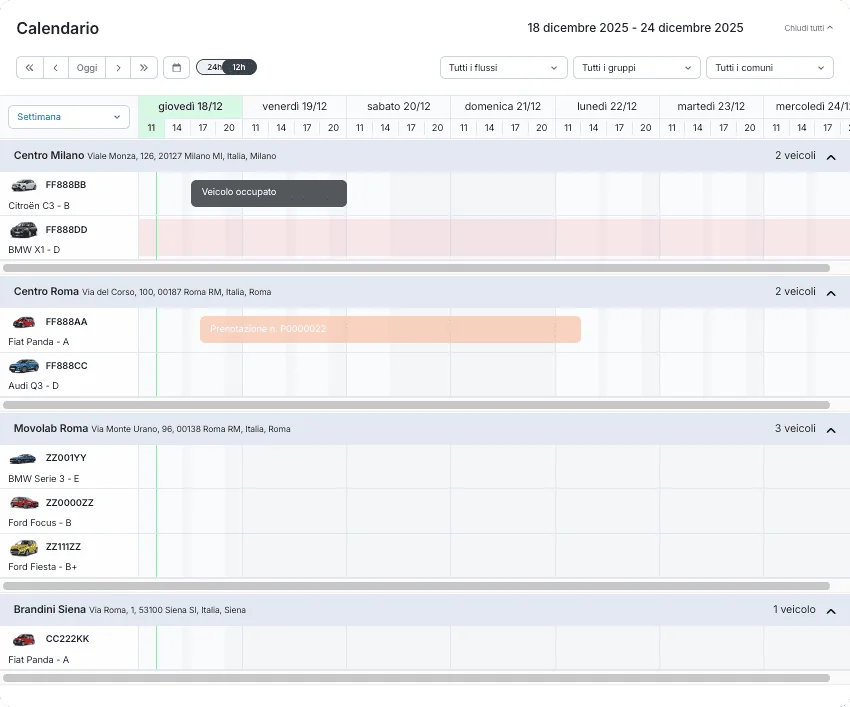The height and width of the screenshot is (707, 850).
Task: Jump back with the double left arrow
Action: [x=30, y=68]
